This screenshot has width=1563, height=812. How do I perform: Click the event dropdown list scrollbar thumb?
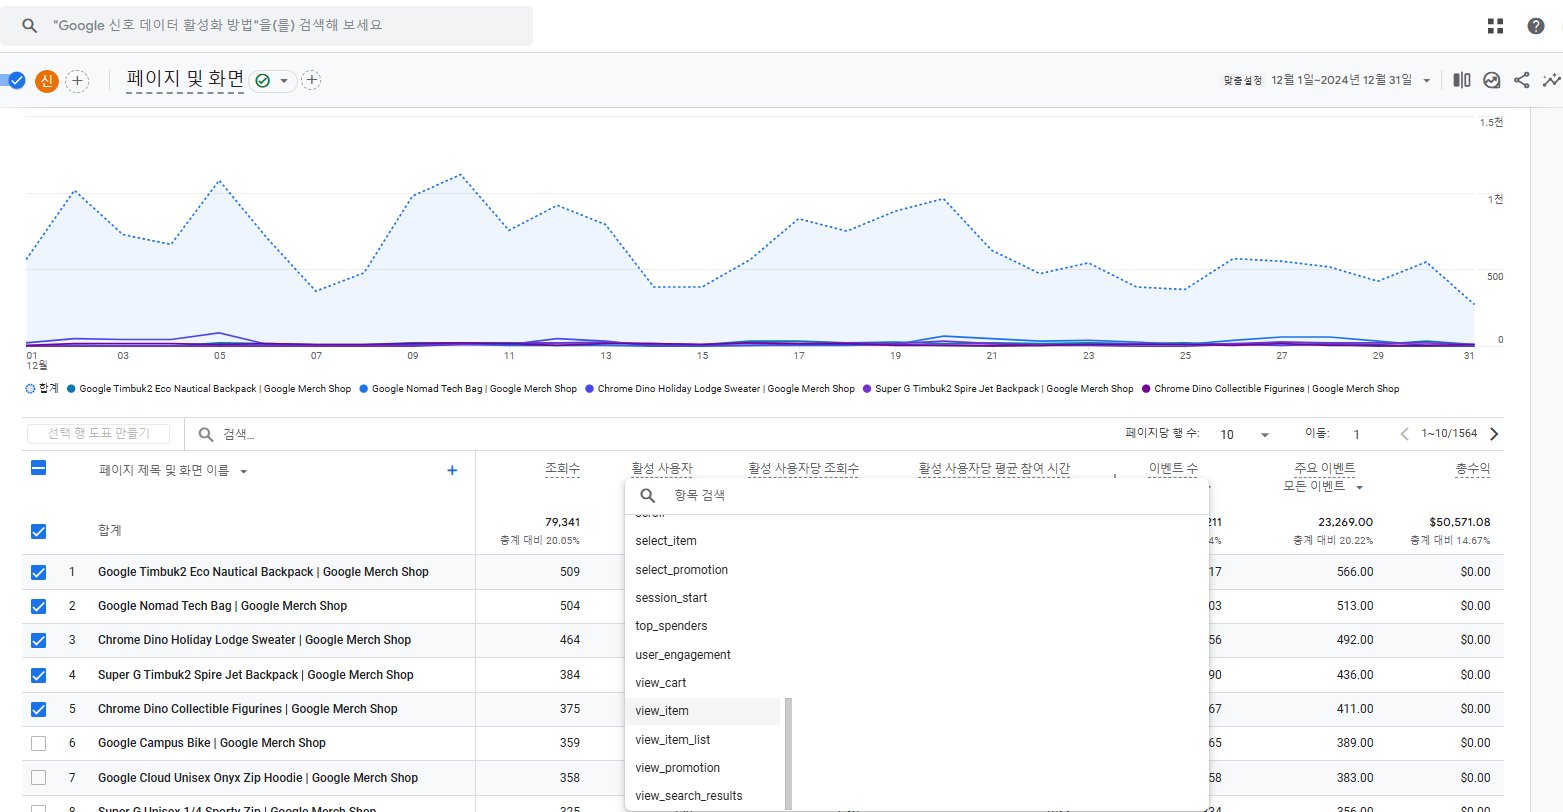788,754
